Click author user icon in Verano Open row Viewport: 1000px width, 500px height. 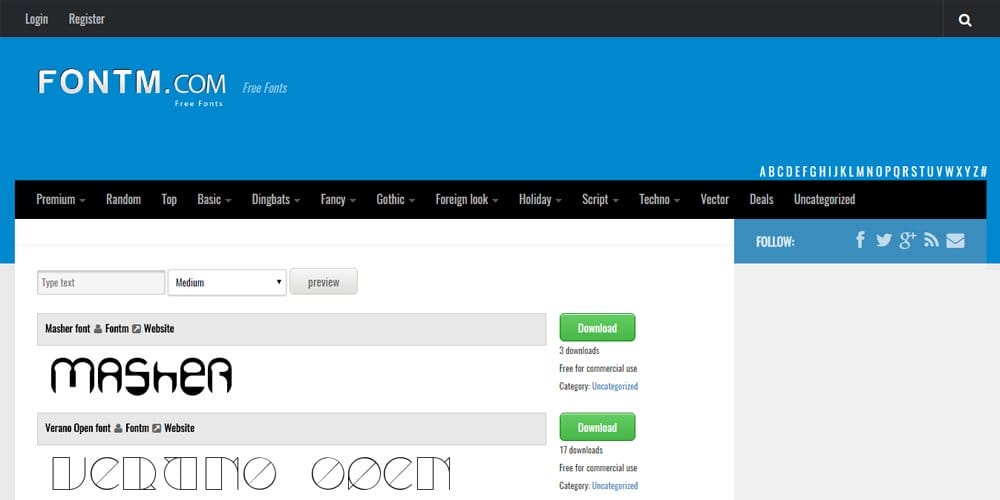(118, 429)
